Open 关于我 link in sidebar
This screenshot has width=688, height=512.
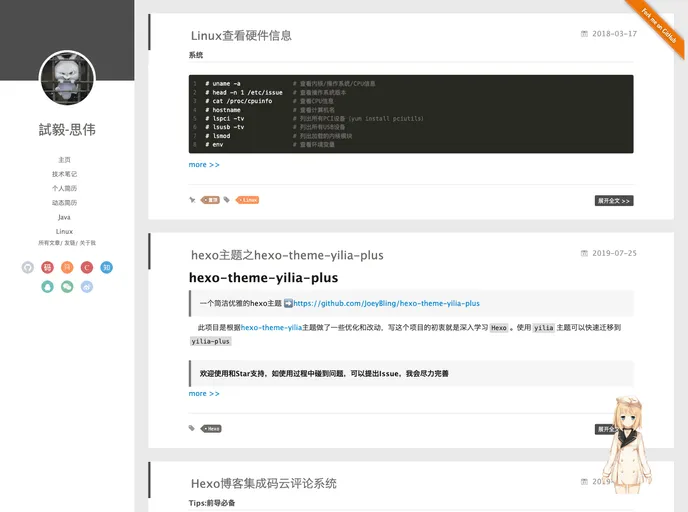(x=88, y=243)
